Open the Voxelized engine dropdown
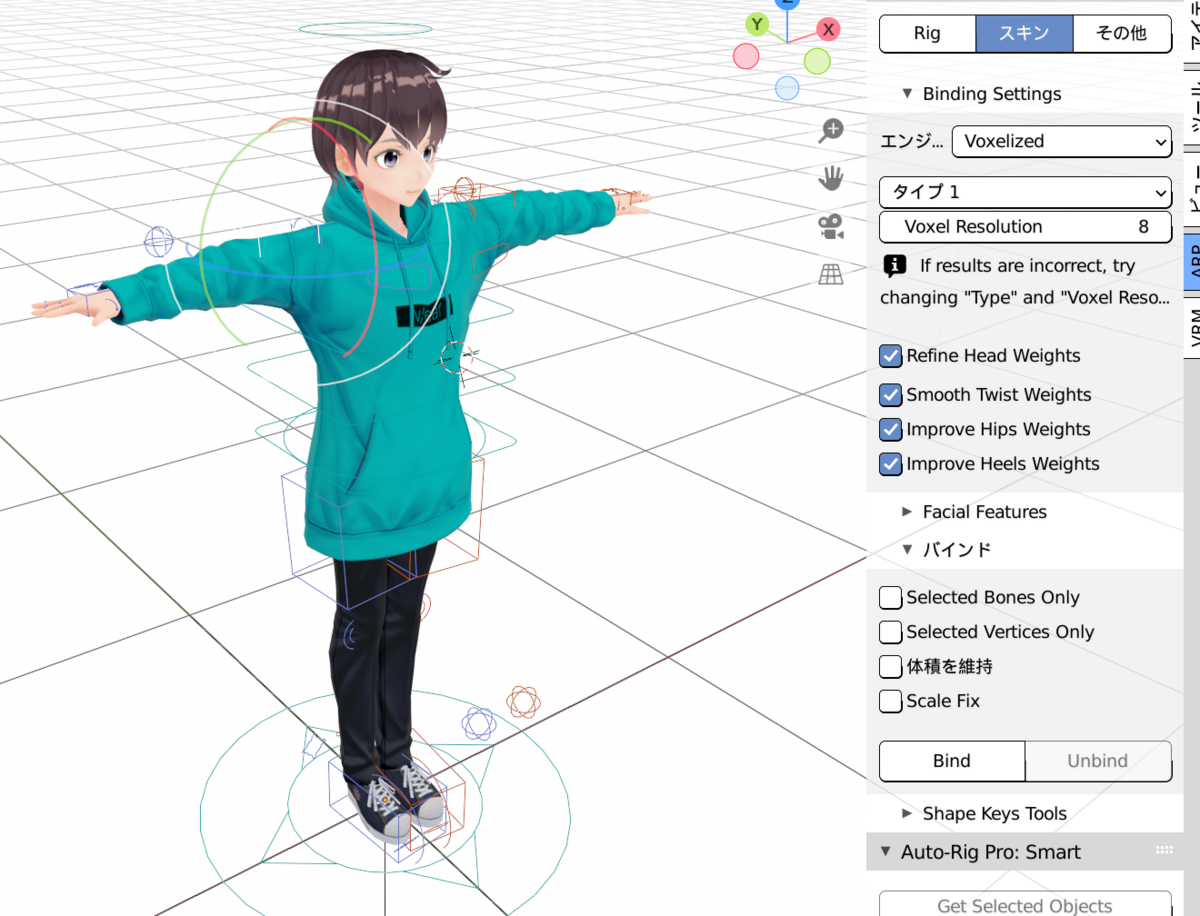 1061,141
